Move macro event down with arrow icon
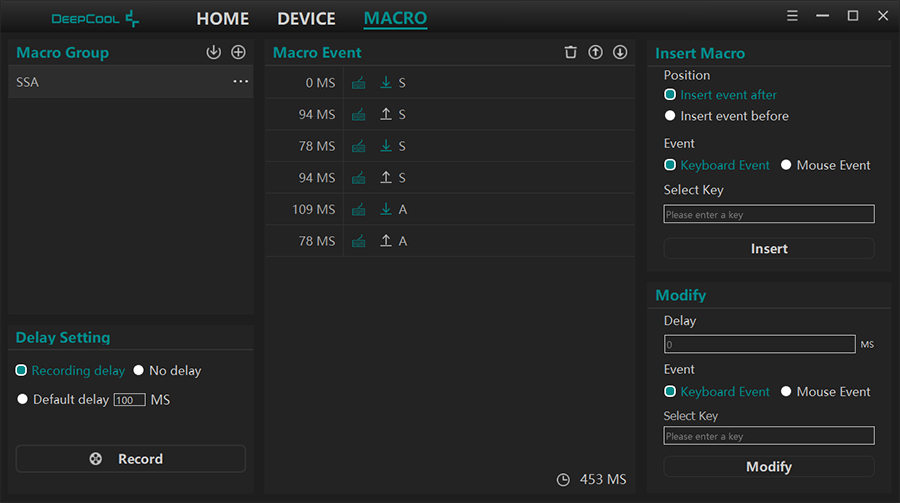This screenshot has width=900, height=503. [620, 52]
